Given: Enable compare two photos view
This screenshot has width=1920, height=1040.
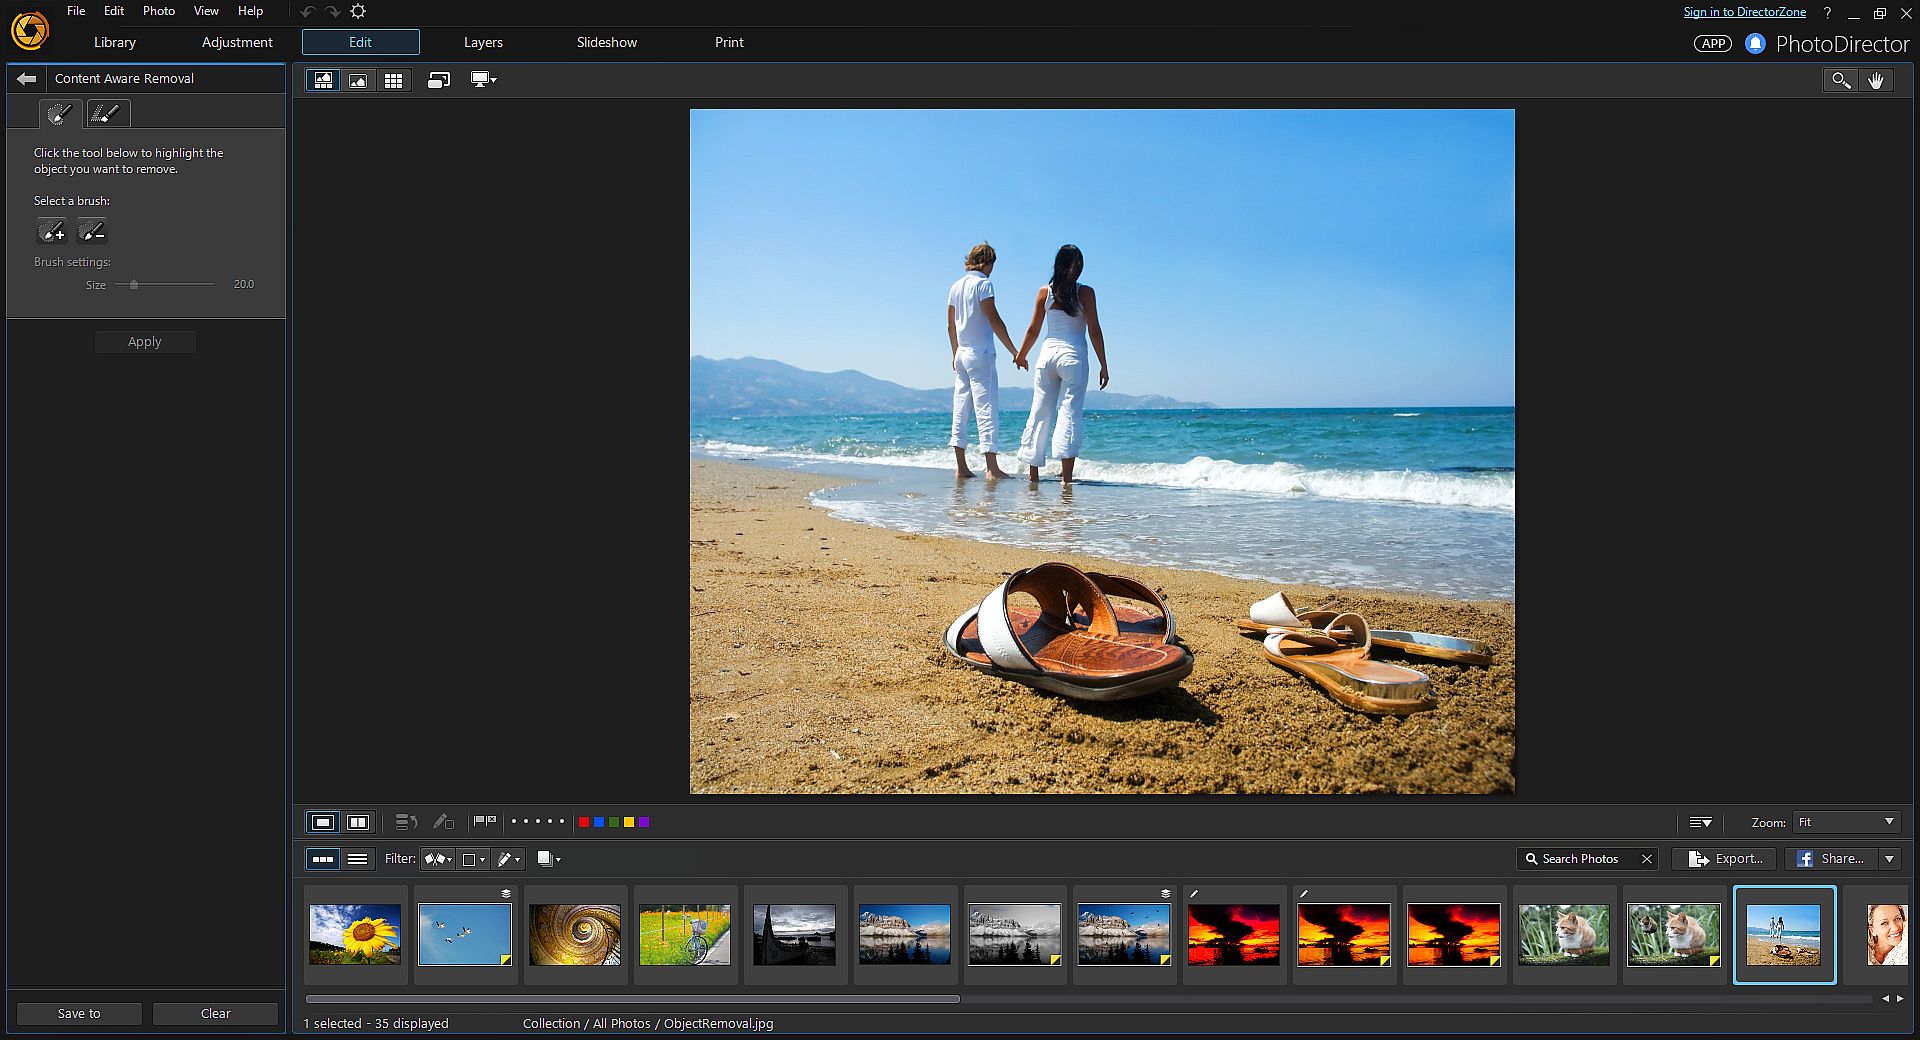Looking at the screenshot, I should (x=358, y=822).
